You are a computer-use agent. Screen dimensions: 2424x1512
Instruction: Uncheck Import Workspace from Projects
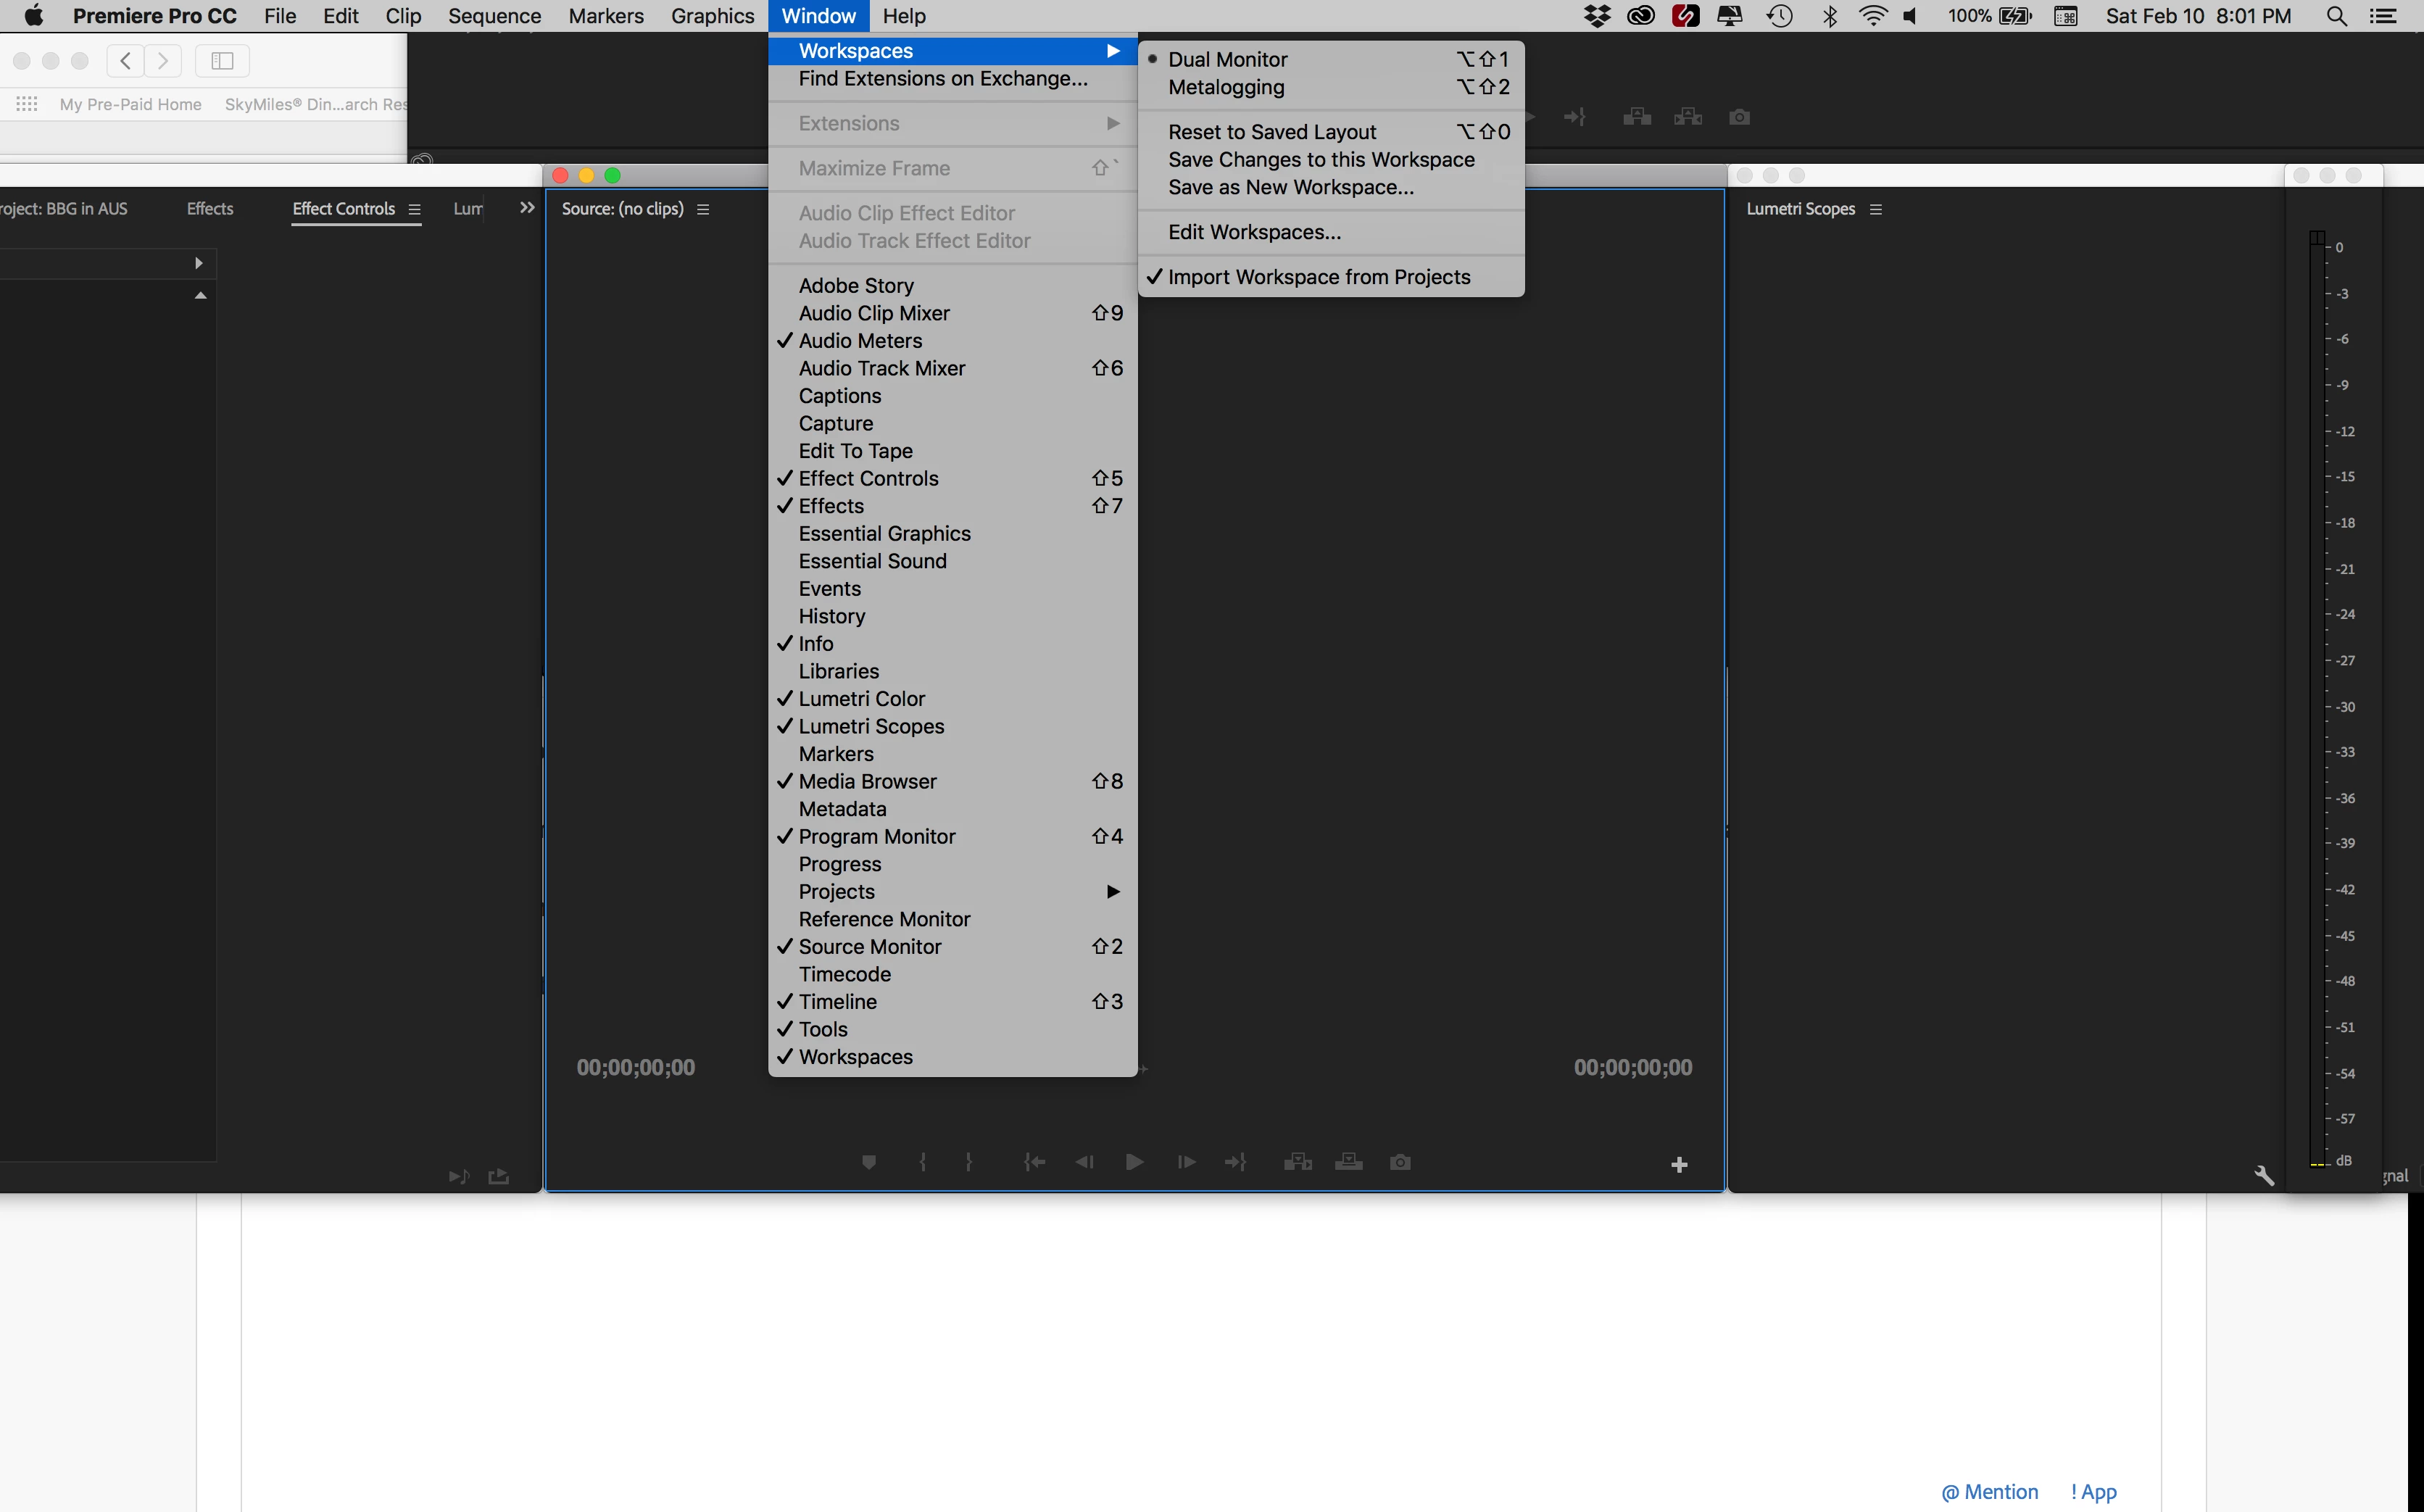[x=1318, y=277]
